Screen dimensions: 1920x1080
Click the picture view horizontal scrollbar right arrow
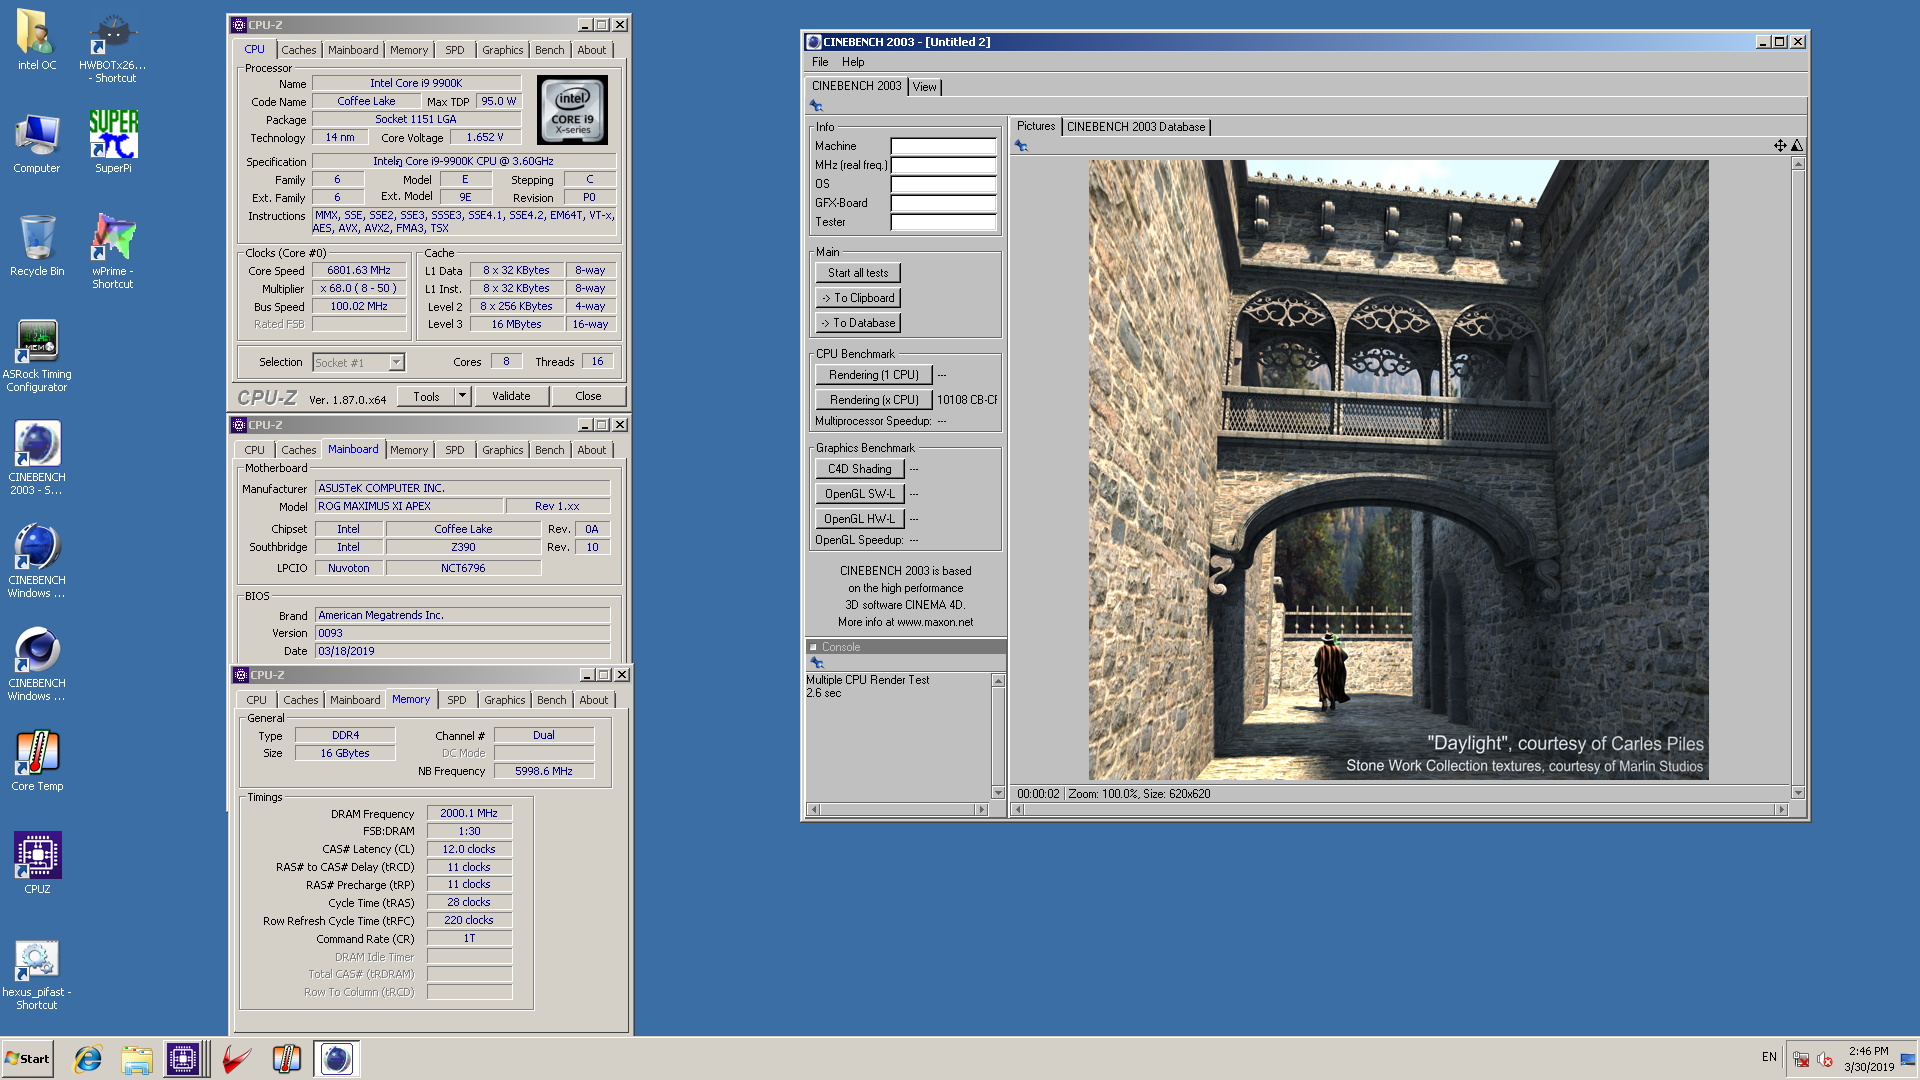coord(1781,810)
